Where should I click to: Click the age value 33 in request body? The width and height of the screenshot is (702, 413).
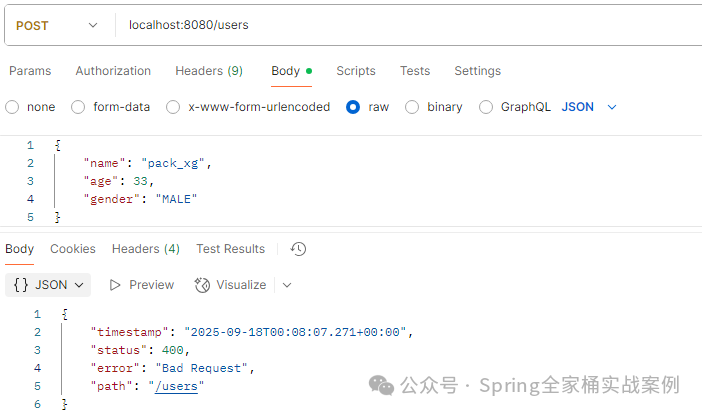tap(140, 181)
